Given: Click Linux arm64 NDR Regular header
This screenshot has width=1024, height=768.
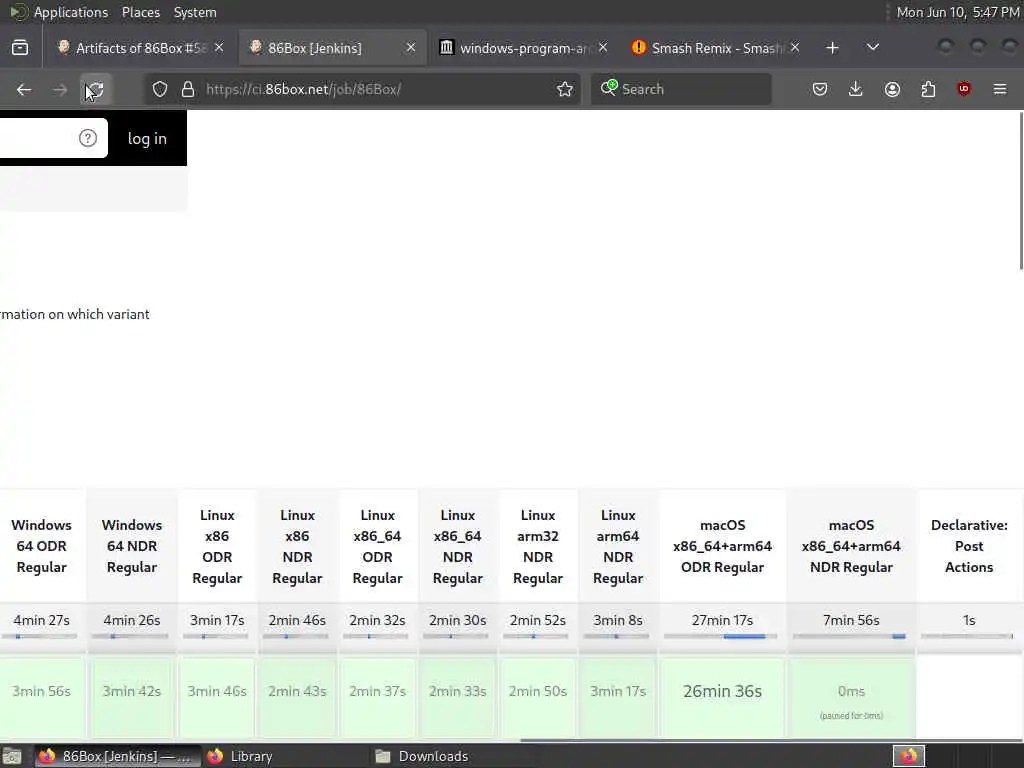Looking at the screenshot, I should [618, 547].
